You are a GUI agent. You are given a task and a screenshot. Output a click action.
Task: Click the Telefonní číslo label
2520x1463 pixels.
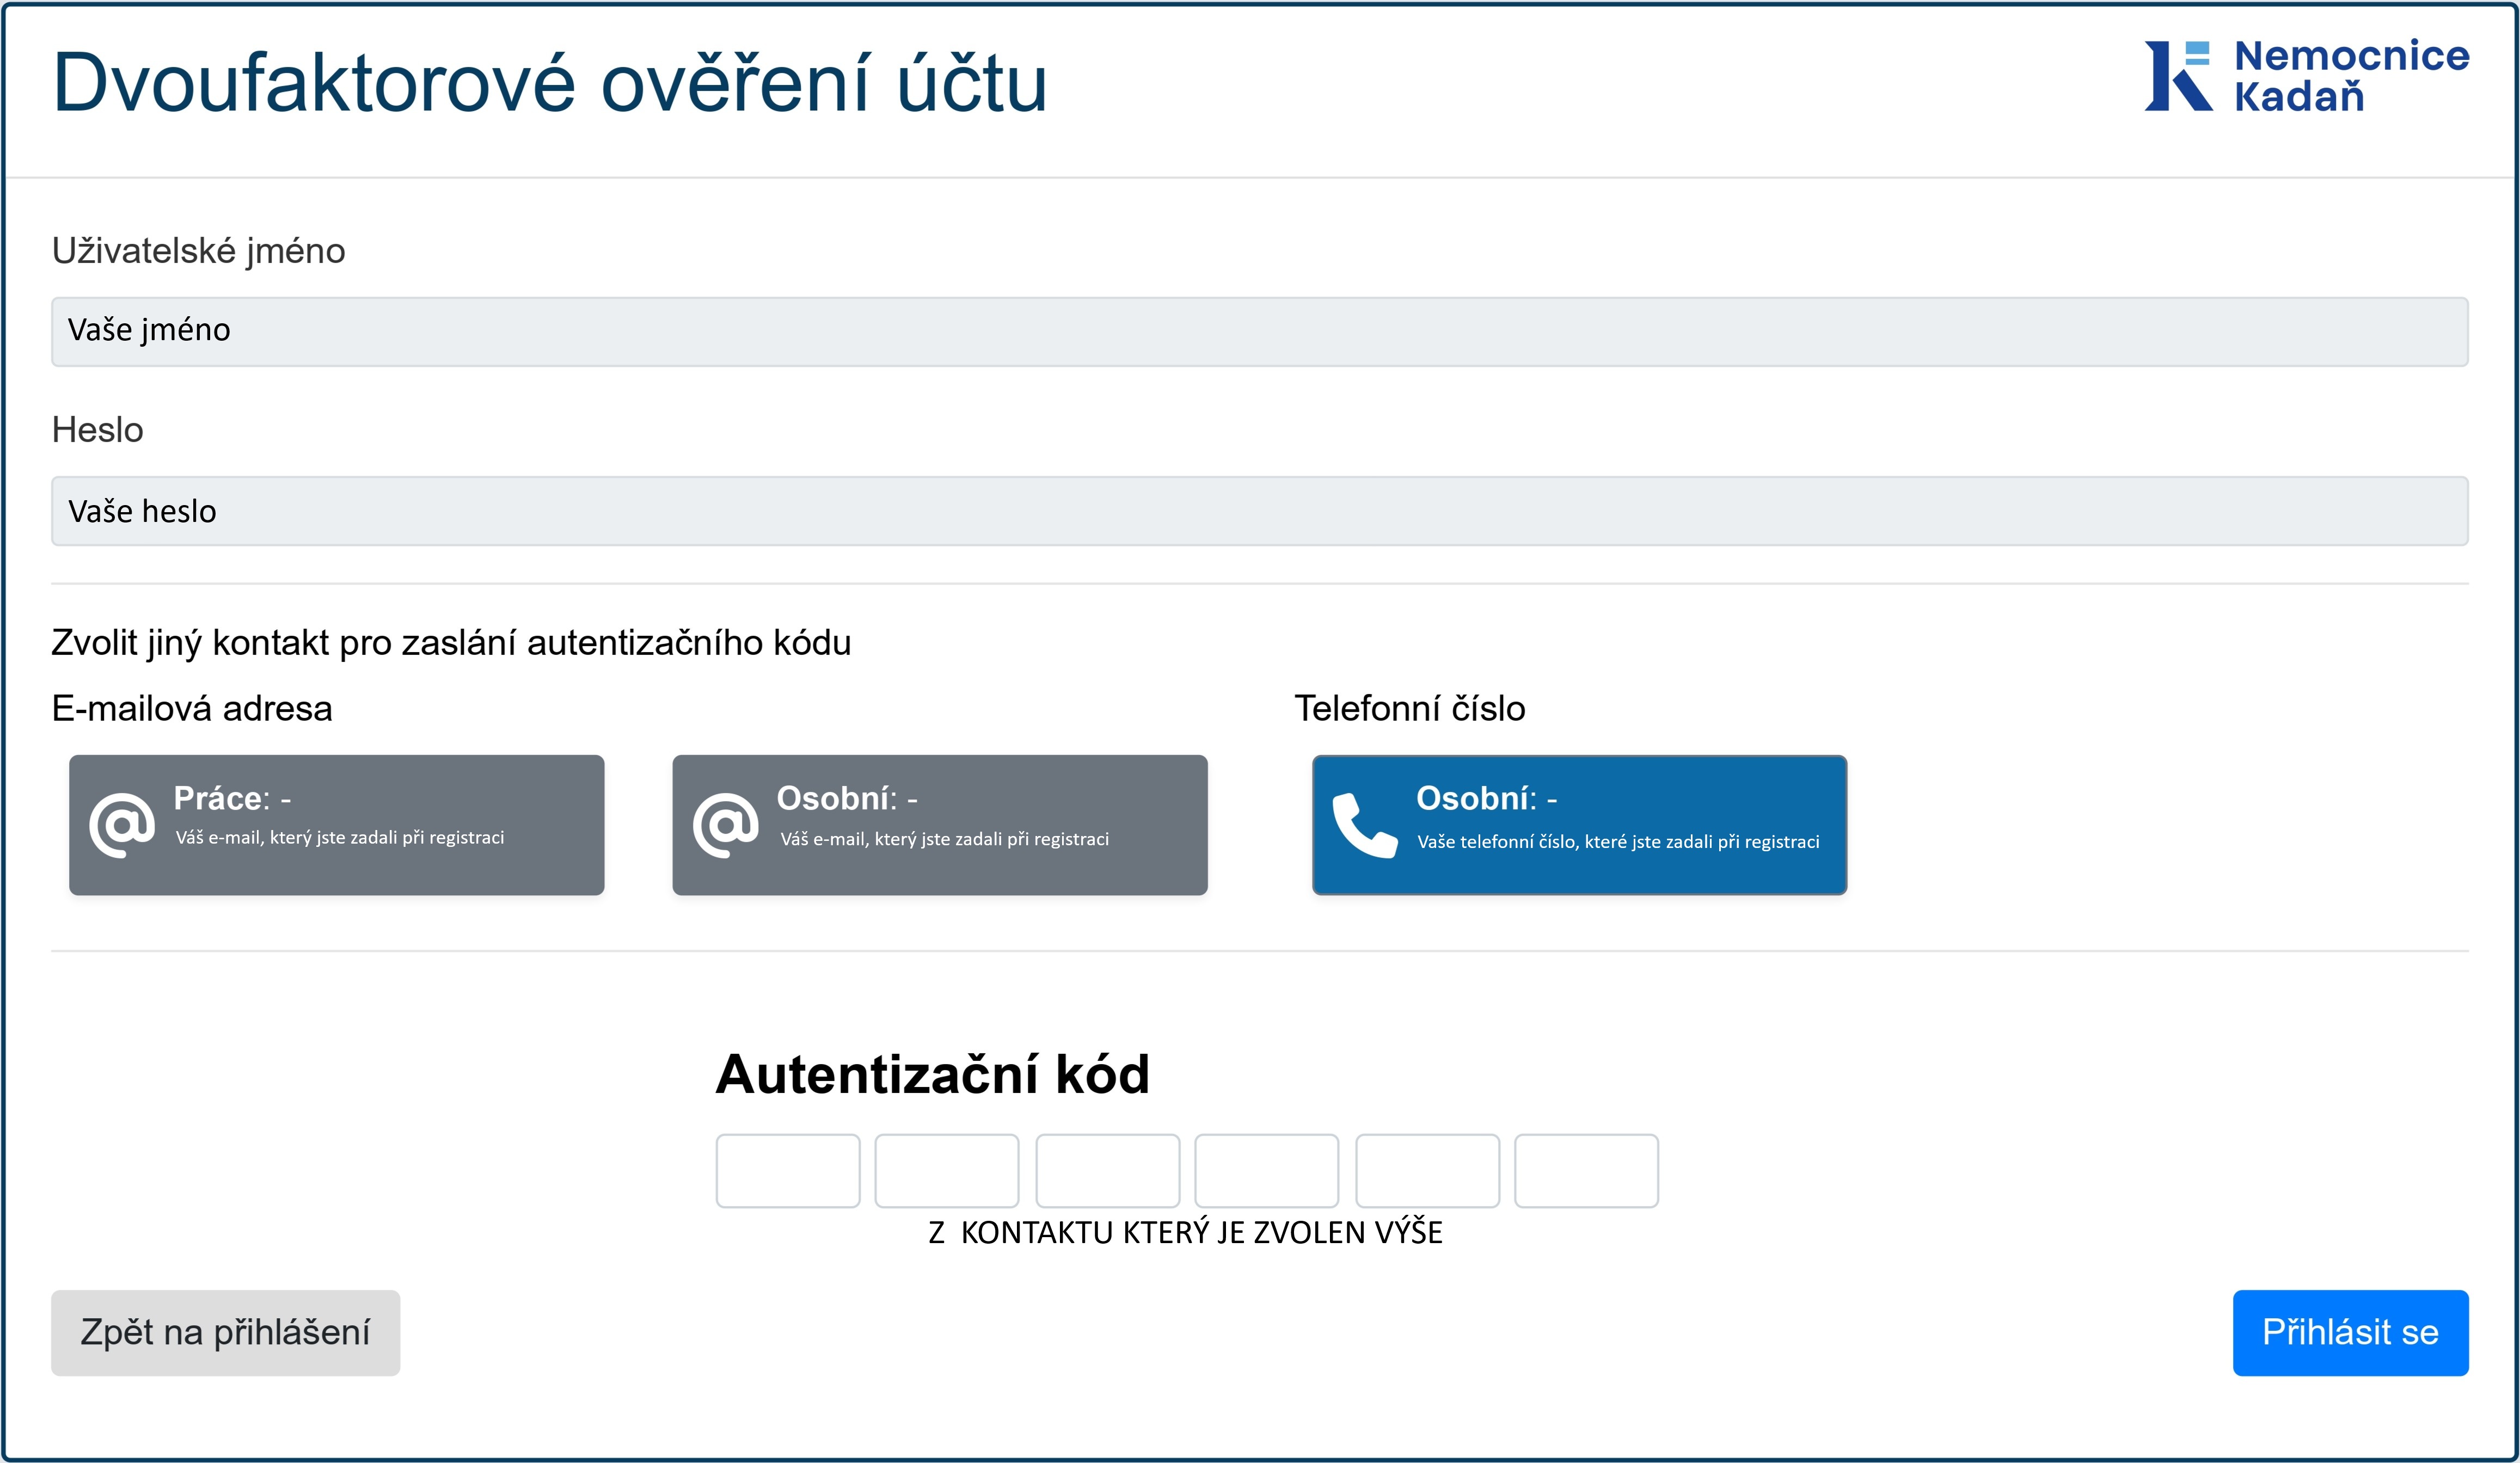1410,708
